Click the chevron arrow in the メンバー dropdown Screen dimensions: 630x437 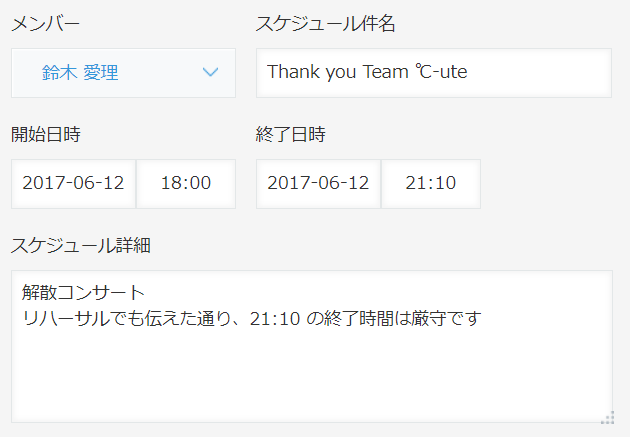[210, 72]
